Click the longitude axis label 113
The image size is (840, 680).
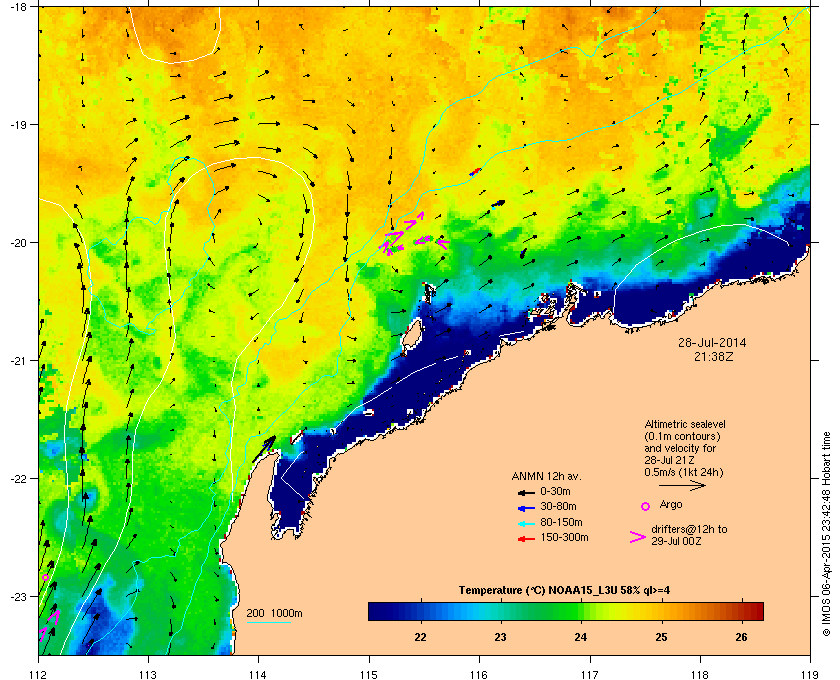[x=148, y=674]
